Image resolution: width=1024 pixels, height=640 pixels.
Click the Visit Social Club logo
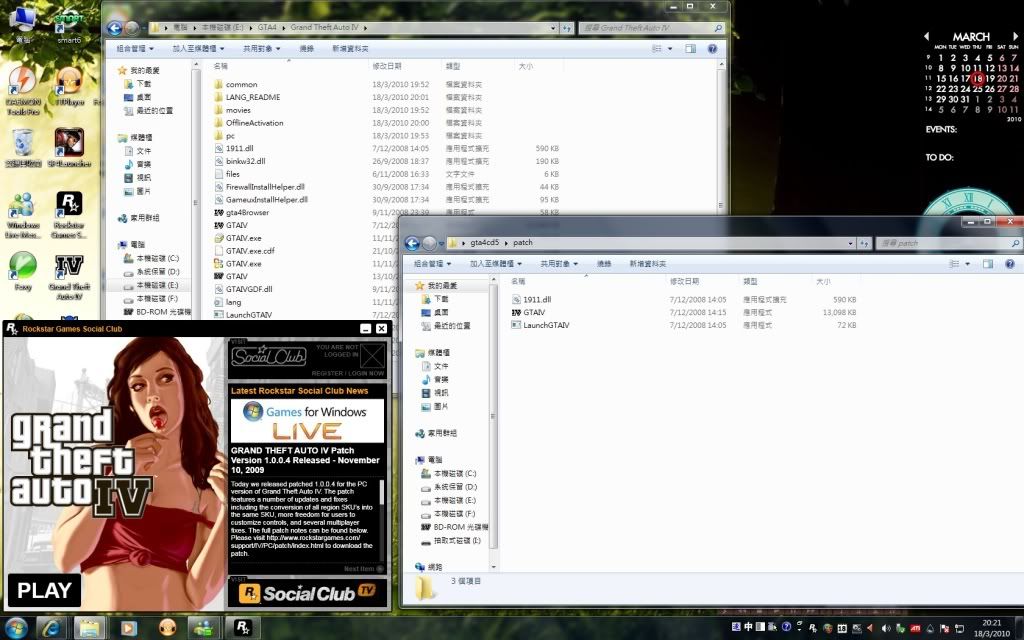(x=268, y=356)
